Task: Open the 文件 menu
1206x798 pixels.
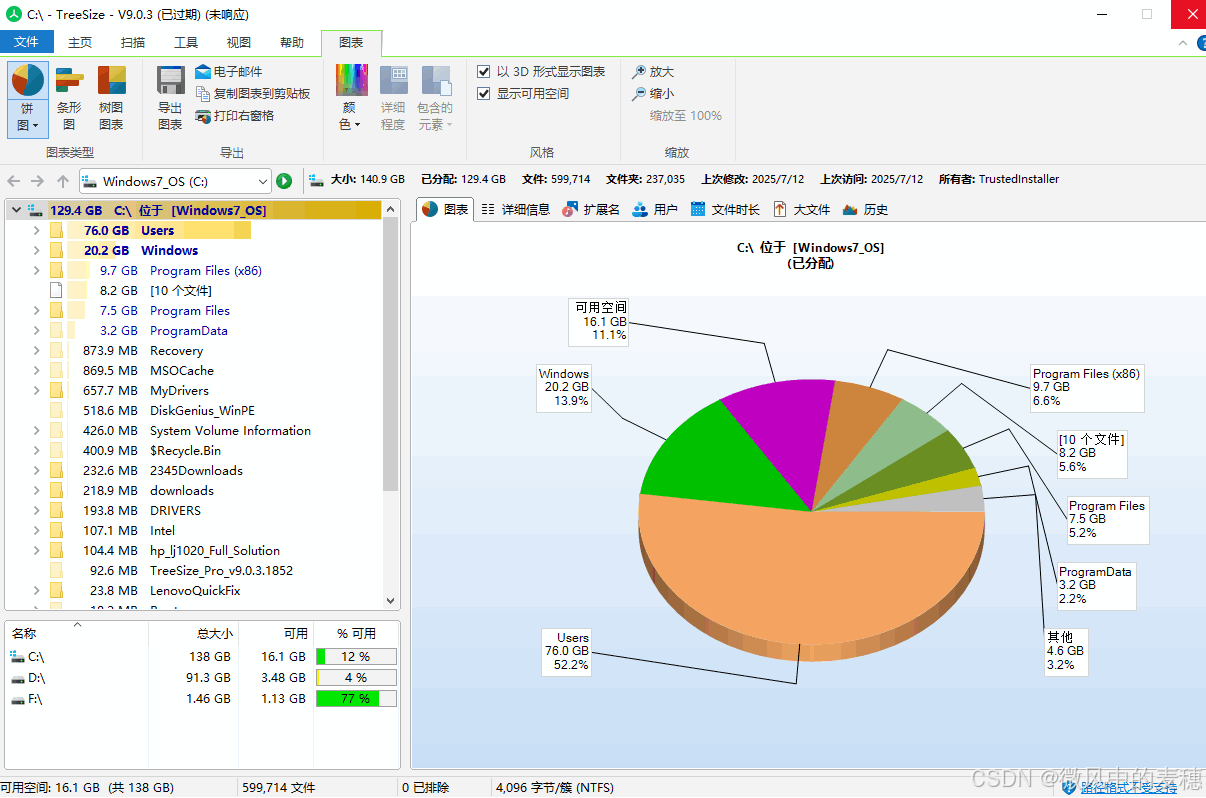Action: (26, 42)
